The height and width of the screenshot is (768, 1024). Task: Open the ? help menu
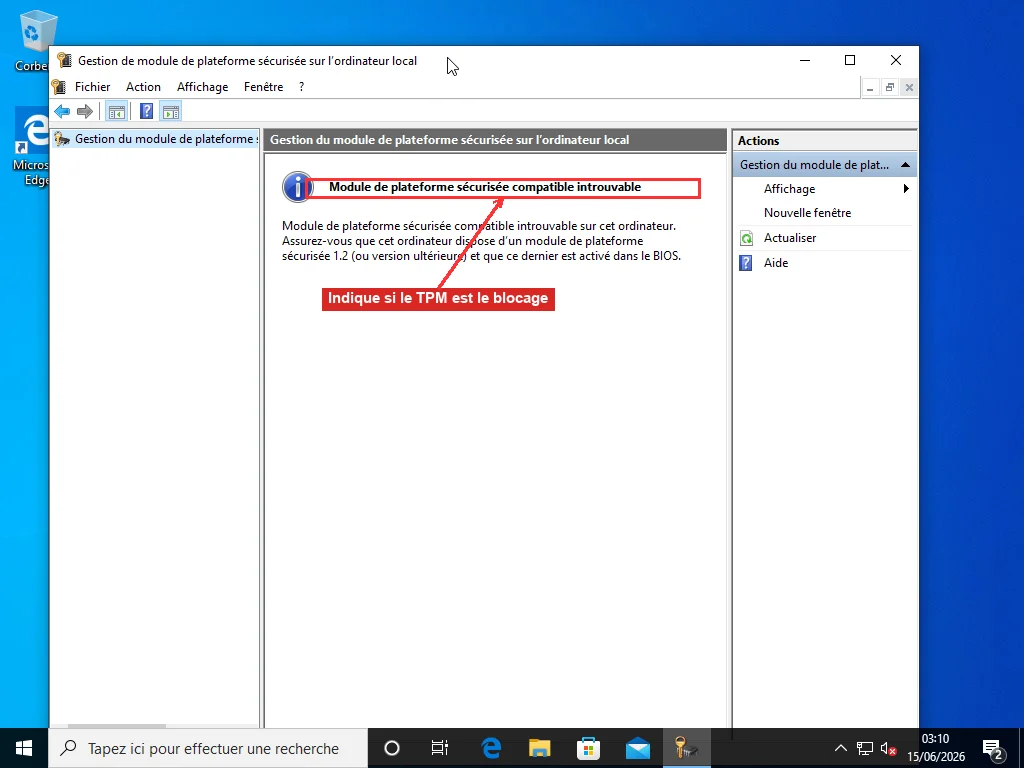point(301,87)
